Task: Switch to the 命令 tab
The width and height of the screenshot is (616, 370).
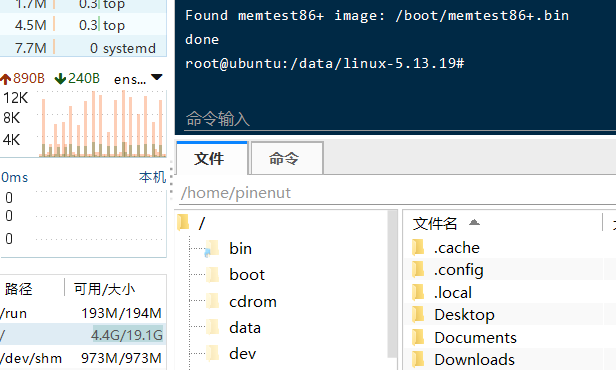Action: (x=287, y=158)
